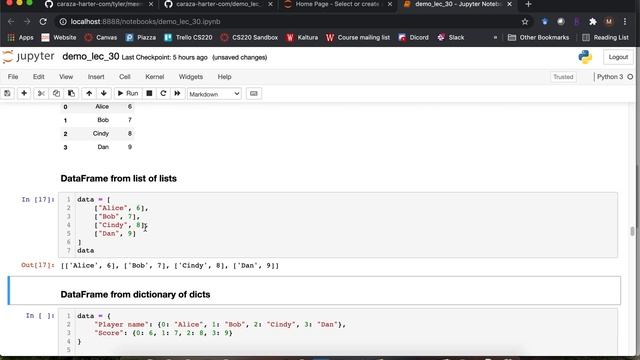Open the cell type Markdown dropdown
The image size is (640, 360).
tap(214, 94)
